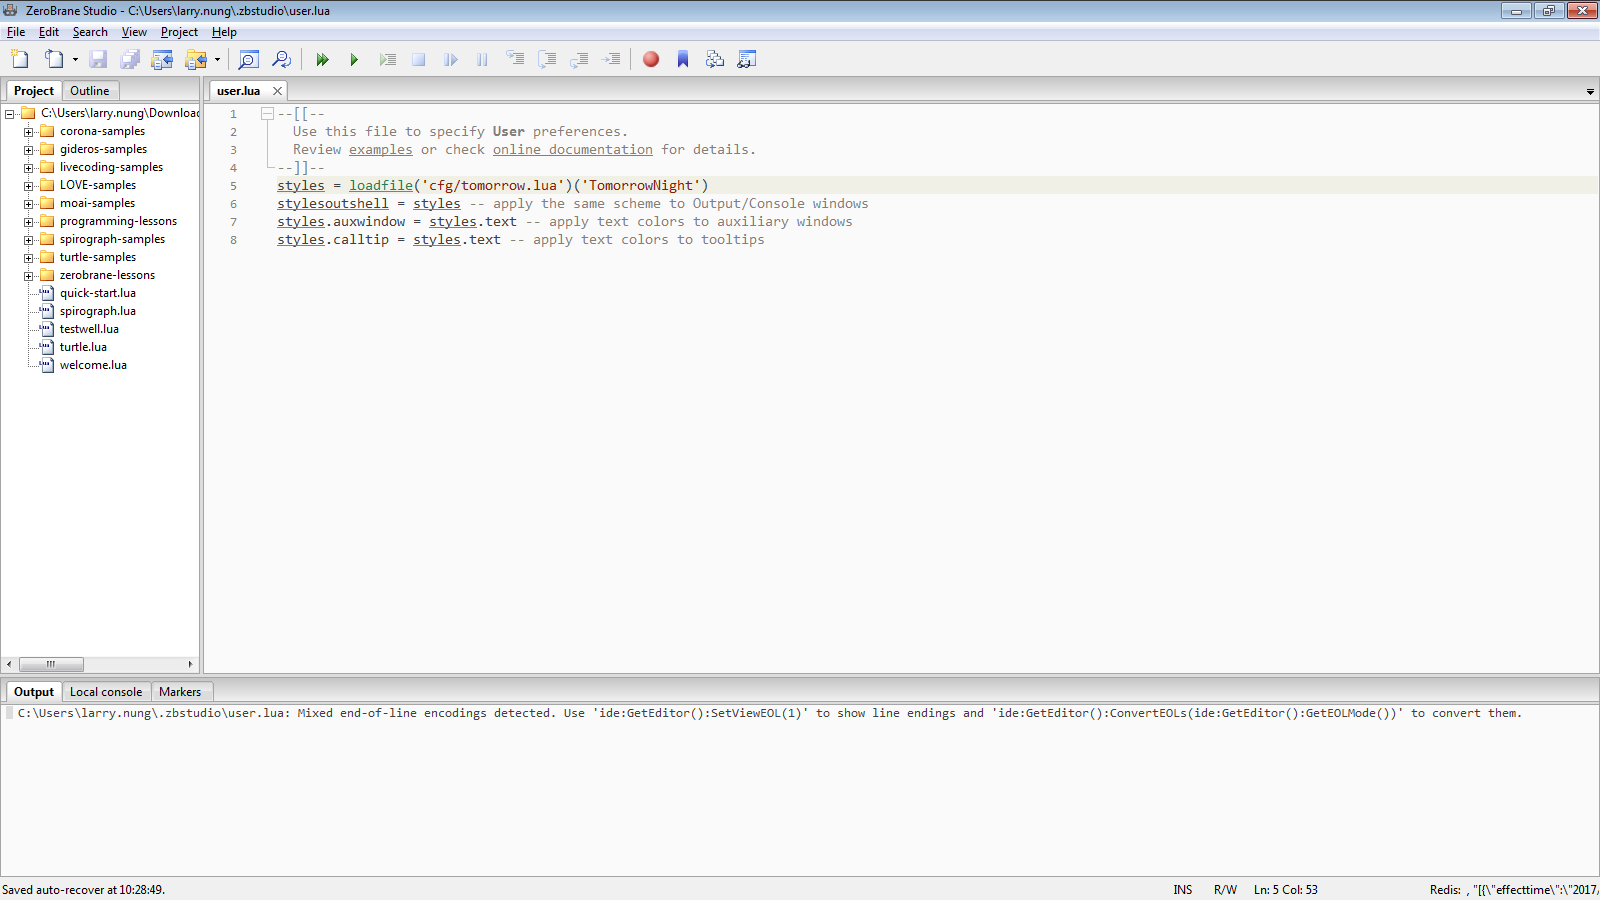Image resolution: width=1600 pixels, height=900 pixels.
Task: Expand the corona-samples folder
Action: pos(29,132)
